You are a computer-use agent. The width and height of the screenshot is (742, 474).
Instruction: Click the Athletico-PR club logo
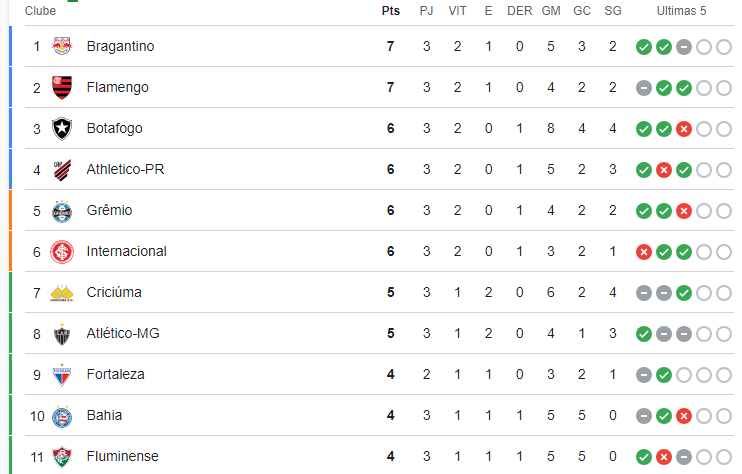click(62, 170)
